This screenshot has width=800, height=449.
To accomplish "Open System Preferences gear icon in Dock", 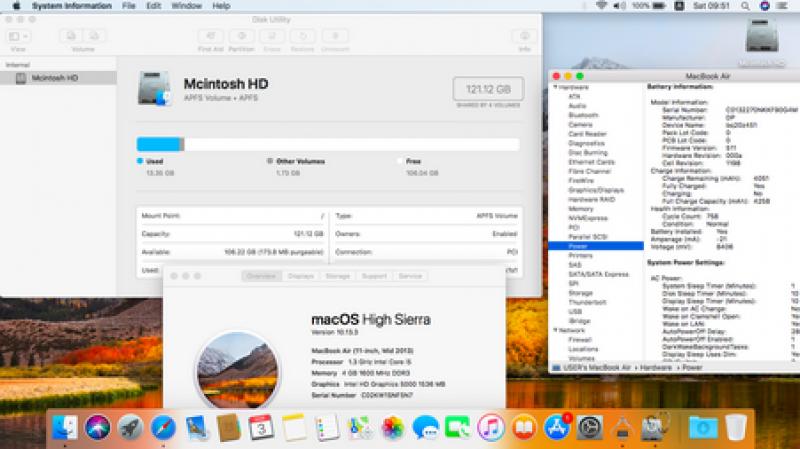I will click(590, 427).
